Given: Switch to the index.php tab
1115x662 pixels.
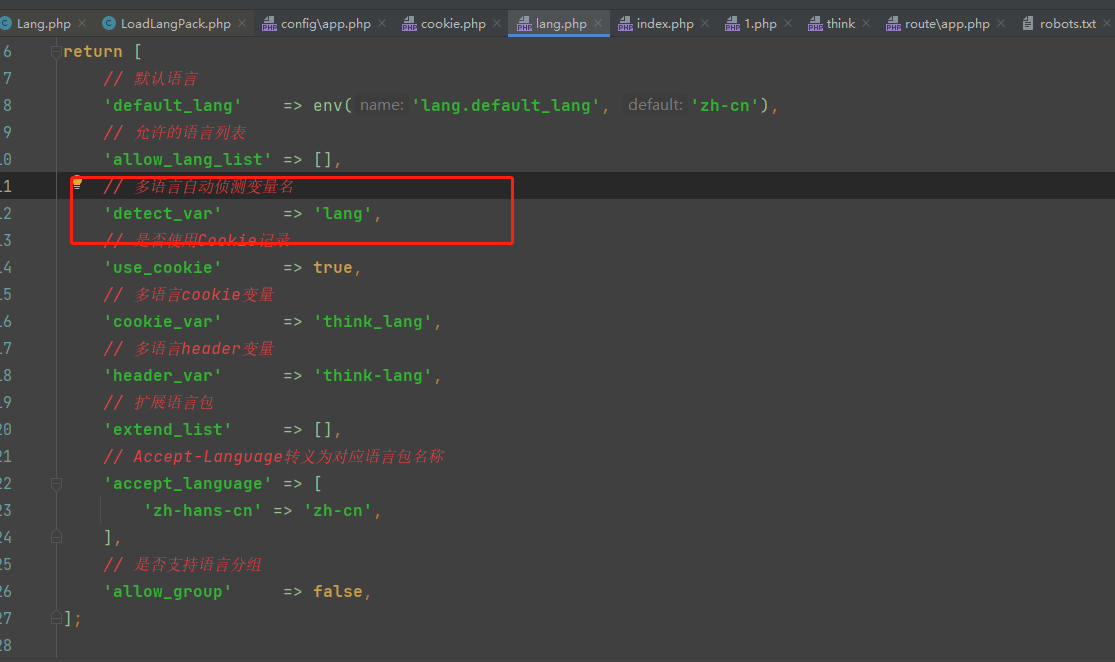Looking at the screenshot, I should pos(664,24).
